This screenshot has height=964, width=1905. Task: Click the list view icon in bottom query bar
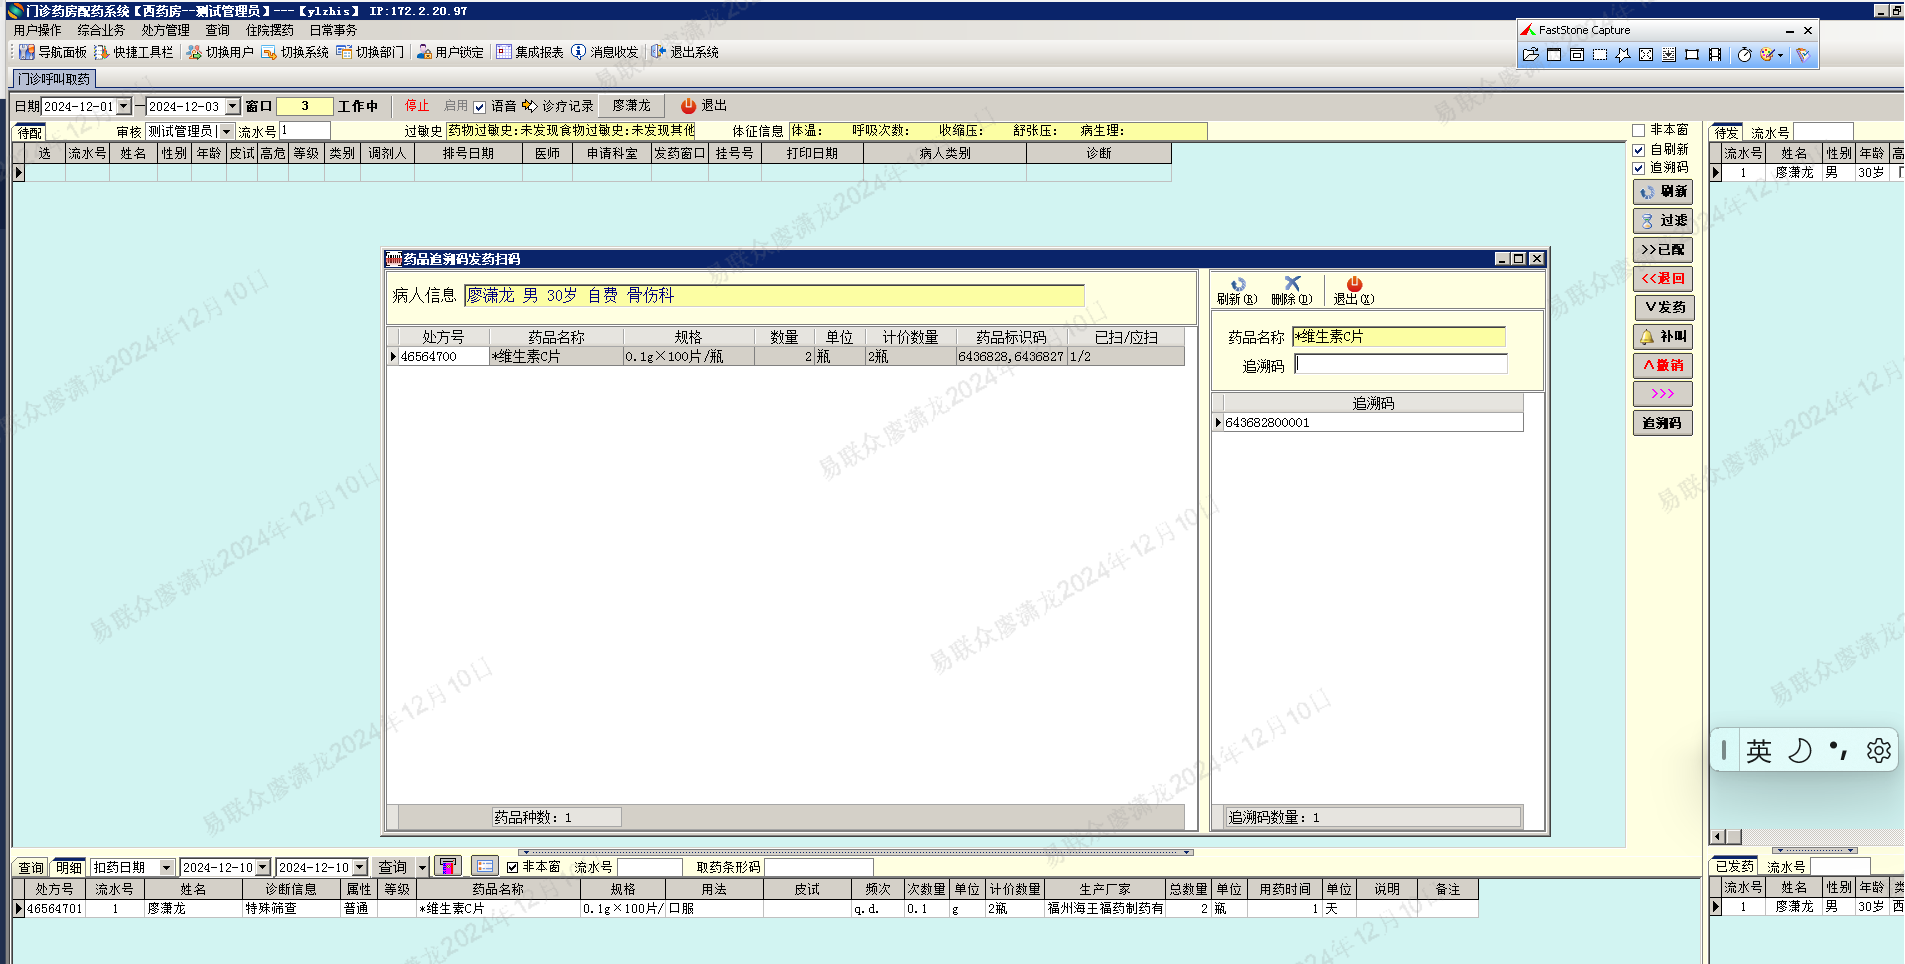tap(485, 866)
